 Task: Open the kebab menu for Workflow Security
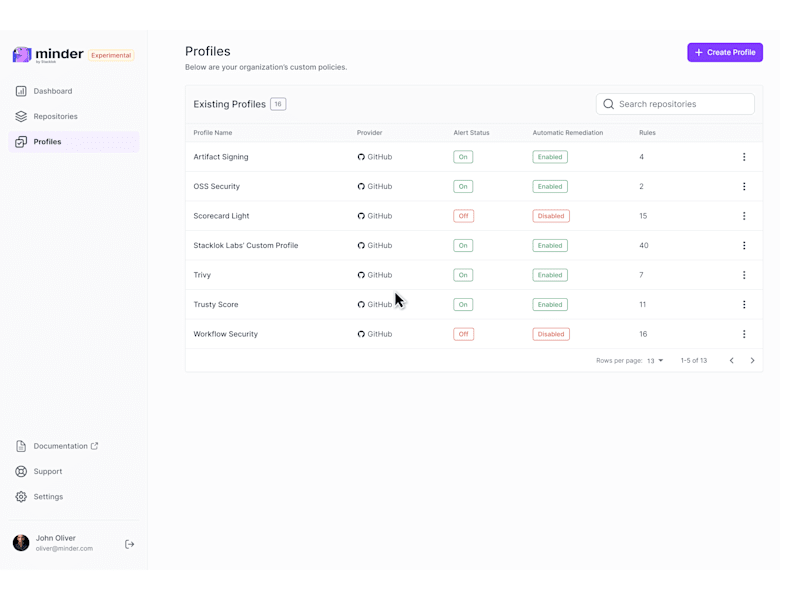744,334
